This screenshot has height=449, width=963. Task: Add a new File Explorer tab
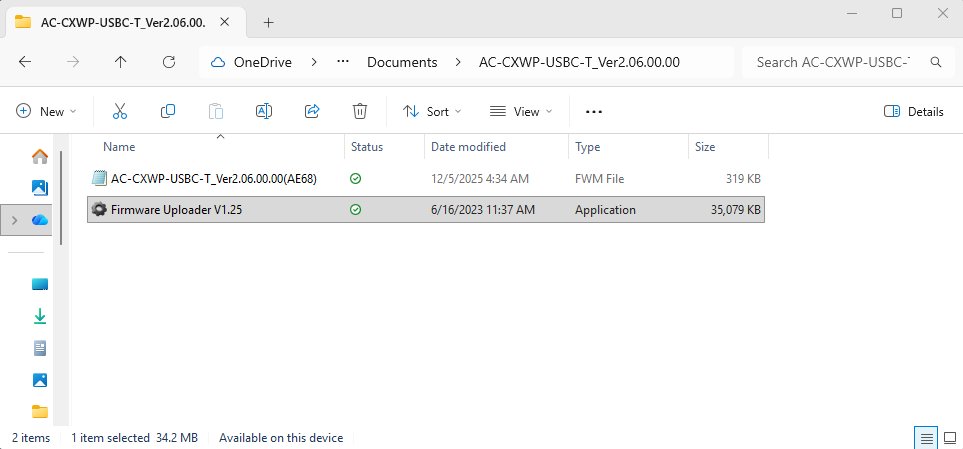(268, 22)
